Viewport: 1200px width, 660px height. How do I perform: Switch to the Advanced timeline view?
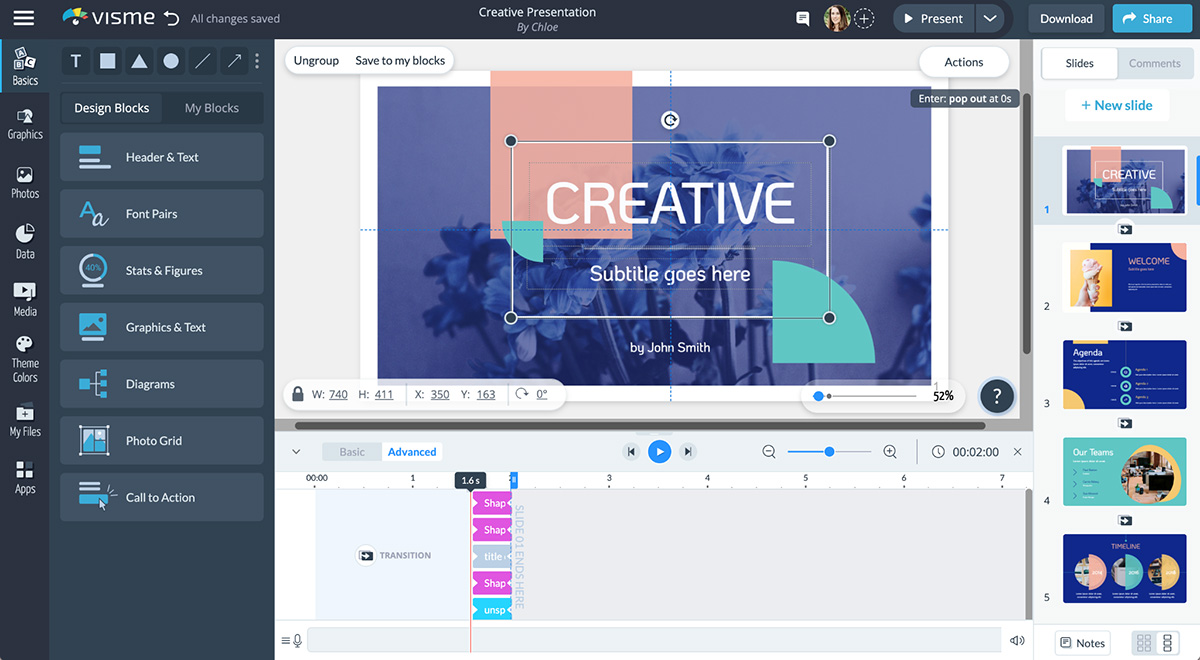(412, 451)
